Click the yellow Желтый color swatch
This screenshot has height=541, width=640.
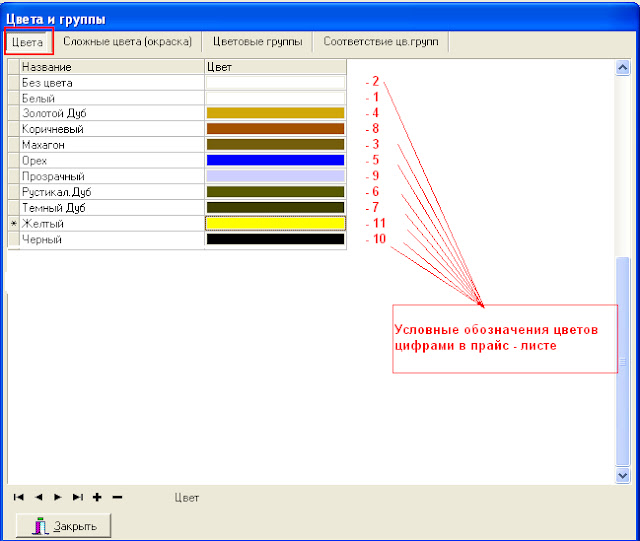click(275, 223)
